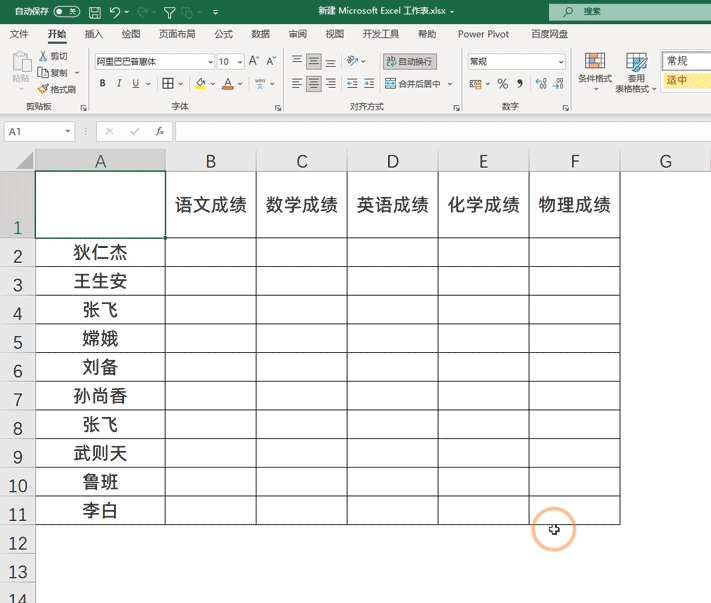Open the font color dropdown arrow

click(x=240, y=84)
